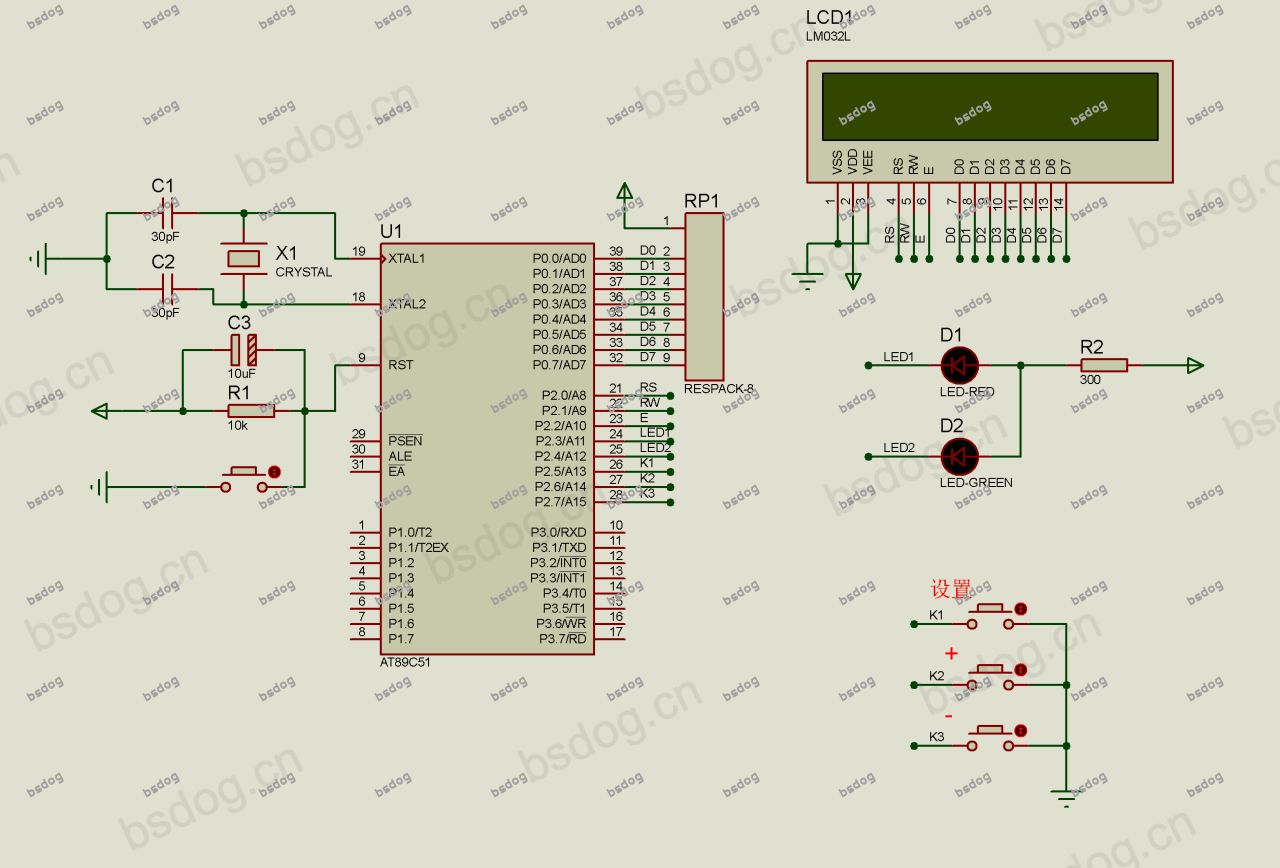1280x868 pixels.
Task: Click the XTAL2 pin label on U1
Action: (407, 304)
